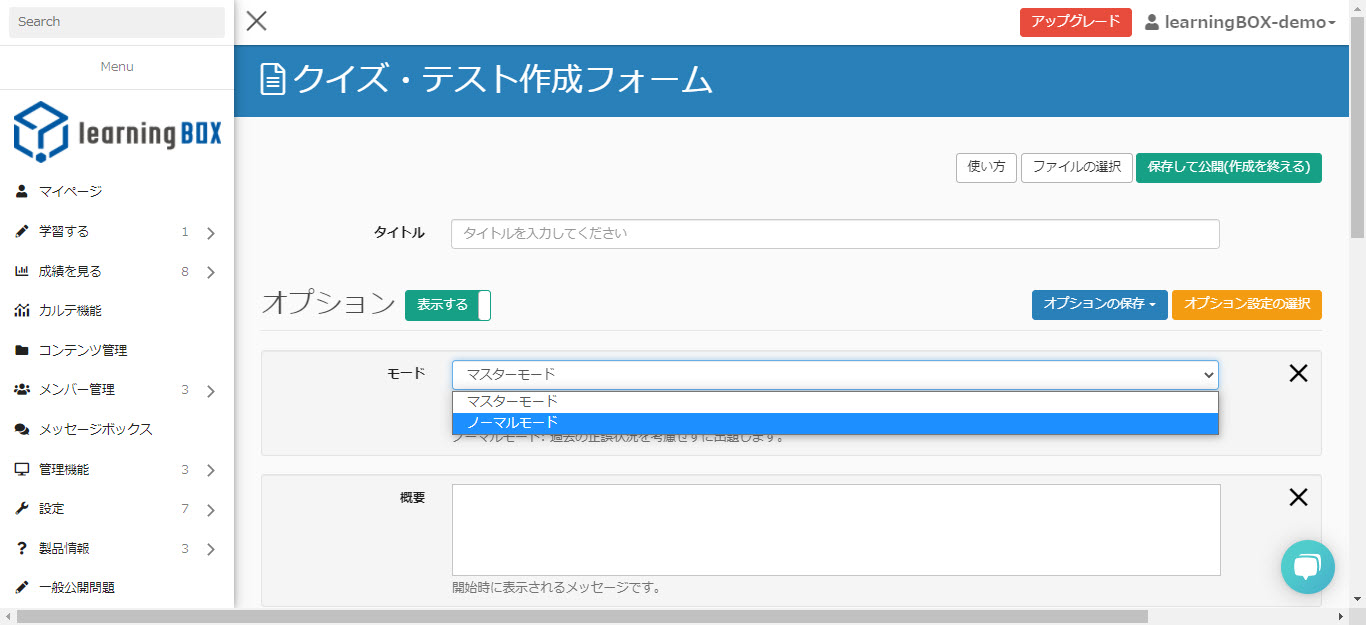Click the horizontal scrollbar at the bottom
The width and height of the screenshot is (1366, 625).
pyautogui.click(x=582, y=616)
